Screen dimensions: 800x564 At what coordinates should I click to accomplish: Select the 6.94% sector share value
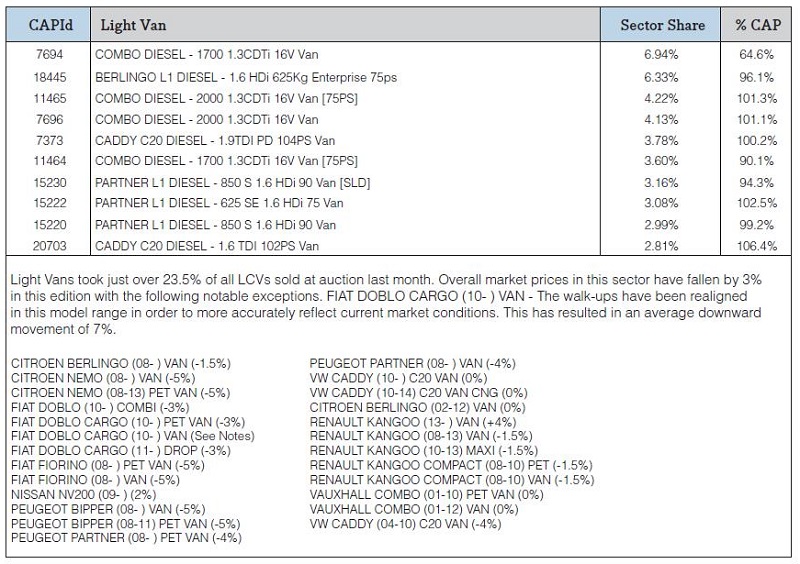(x=661, y=55)
